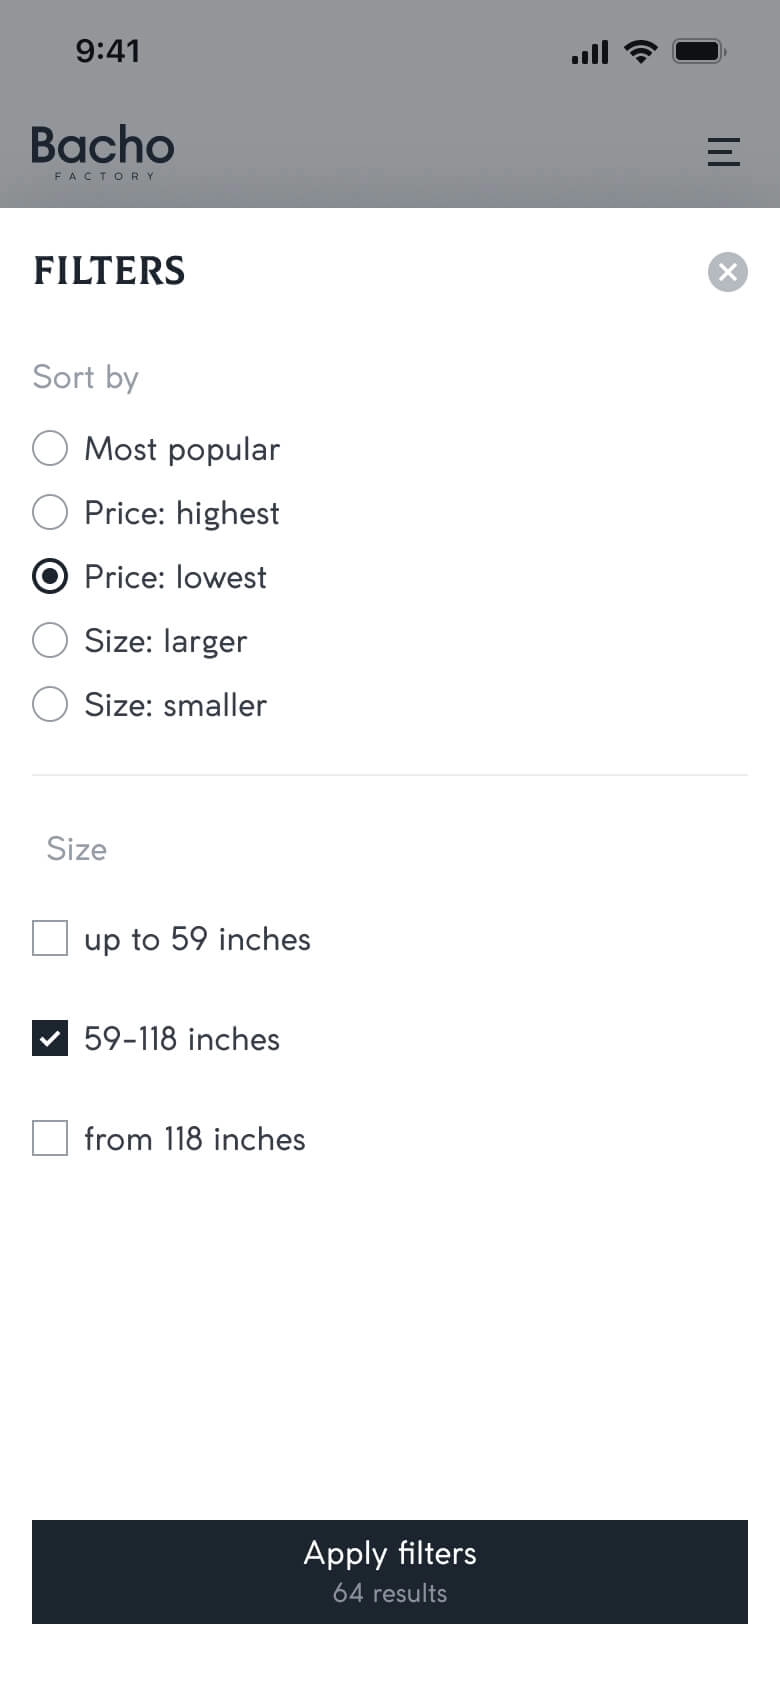Tap the 64 results text
780x1688 pixels.
390,1593
